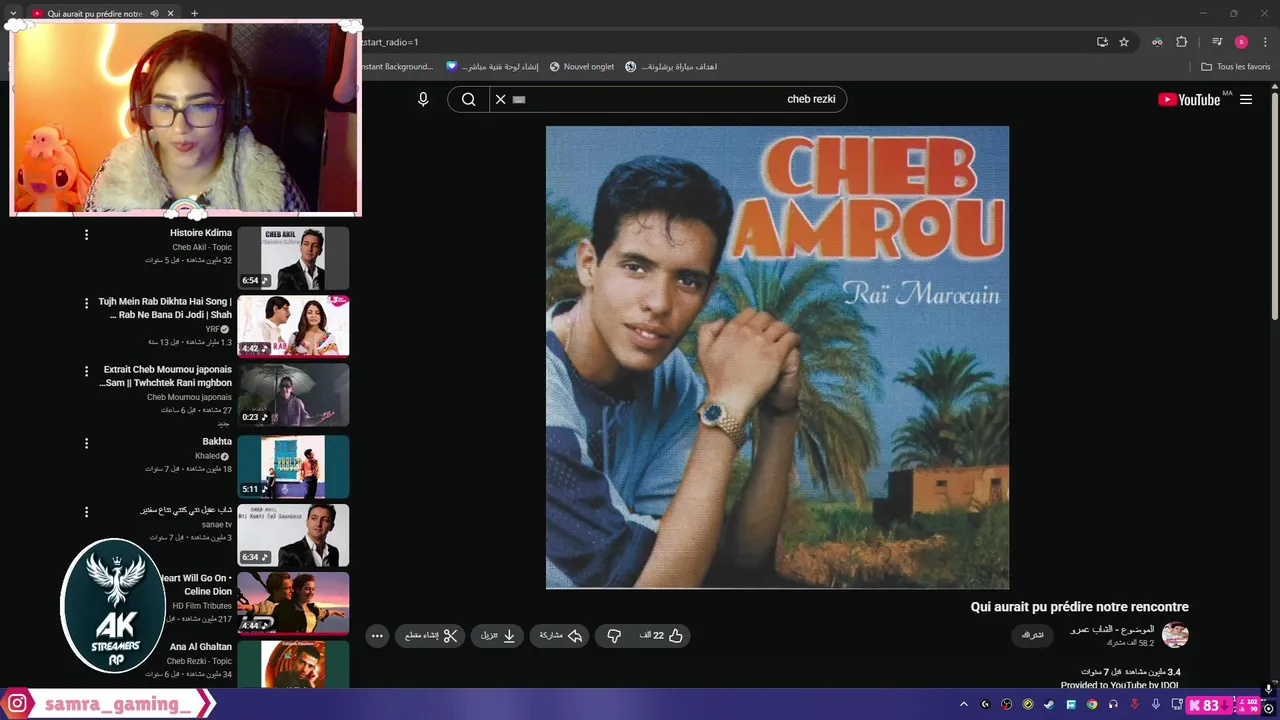Click the headset tray icon

coord(1113,705)
